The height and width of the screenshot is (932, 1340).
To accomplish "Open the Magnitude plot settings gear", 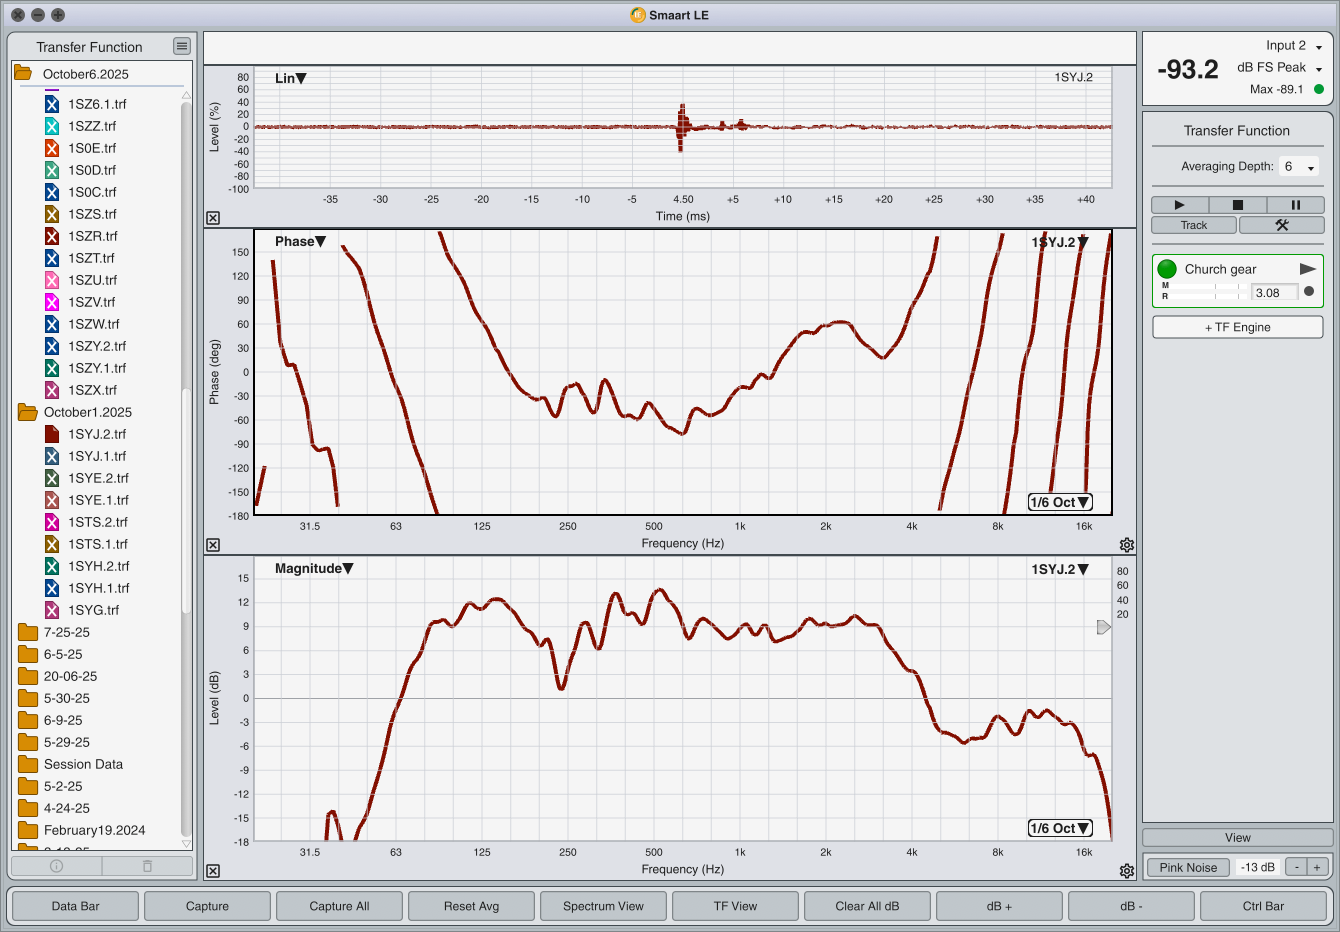I will [1127, 871].
